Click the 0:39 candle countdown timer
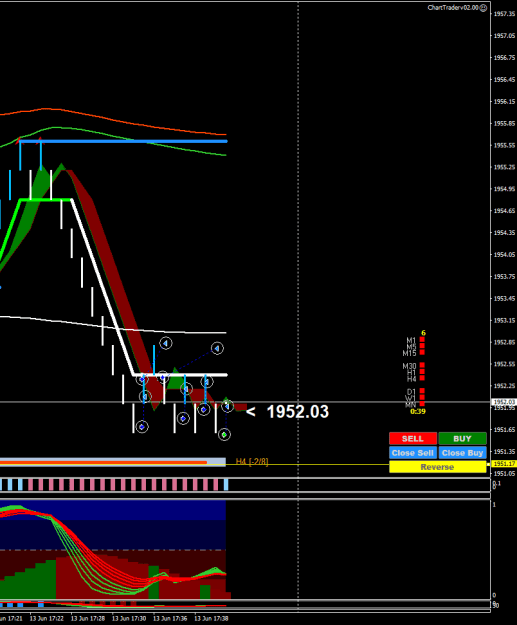The width and height of the screenshot is (517, 625). [x=418, y=411]
